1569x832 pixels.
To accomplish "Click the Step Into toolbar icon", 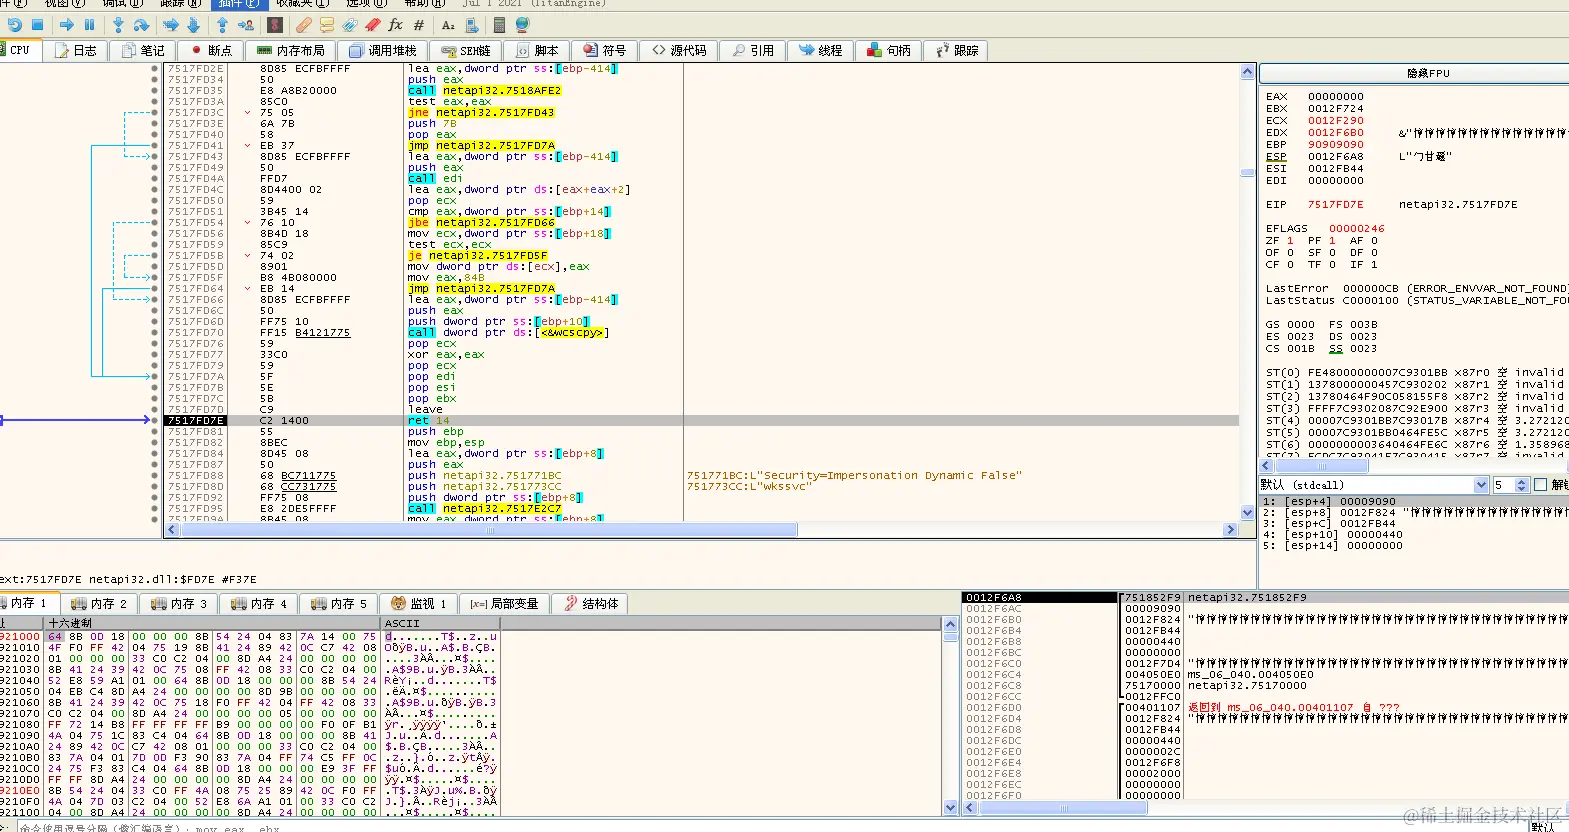I will click(119, 25).
